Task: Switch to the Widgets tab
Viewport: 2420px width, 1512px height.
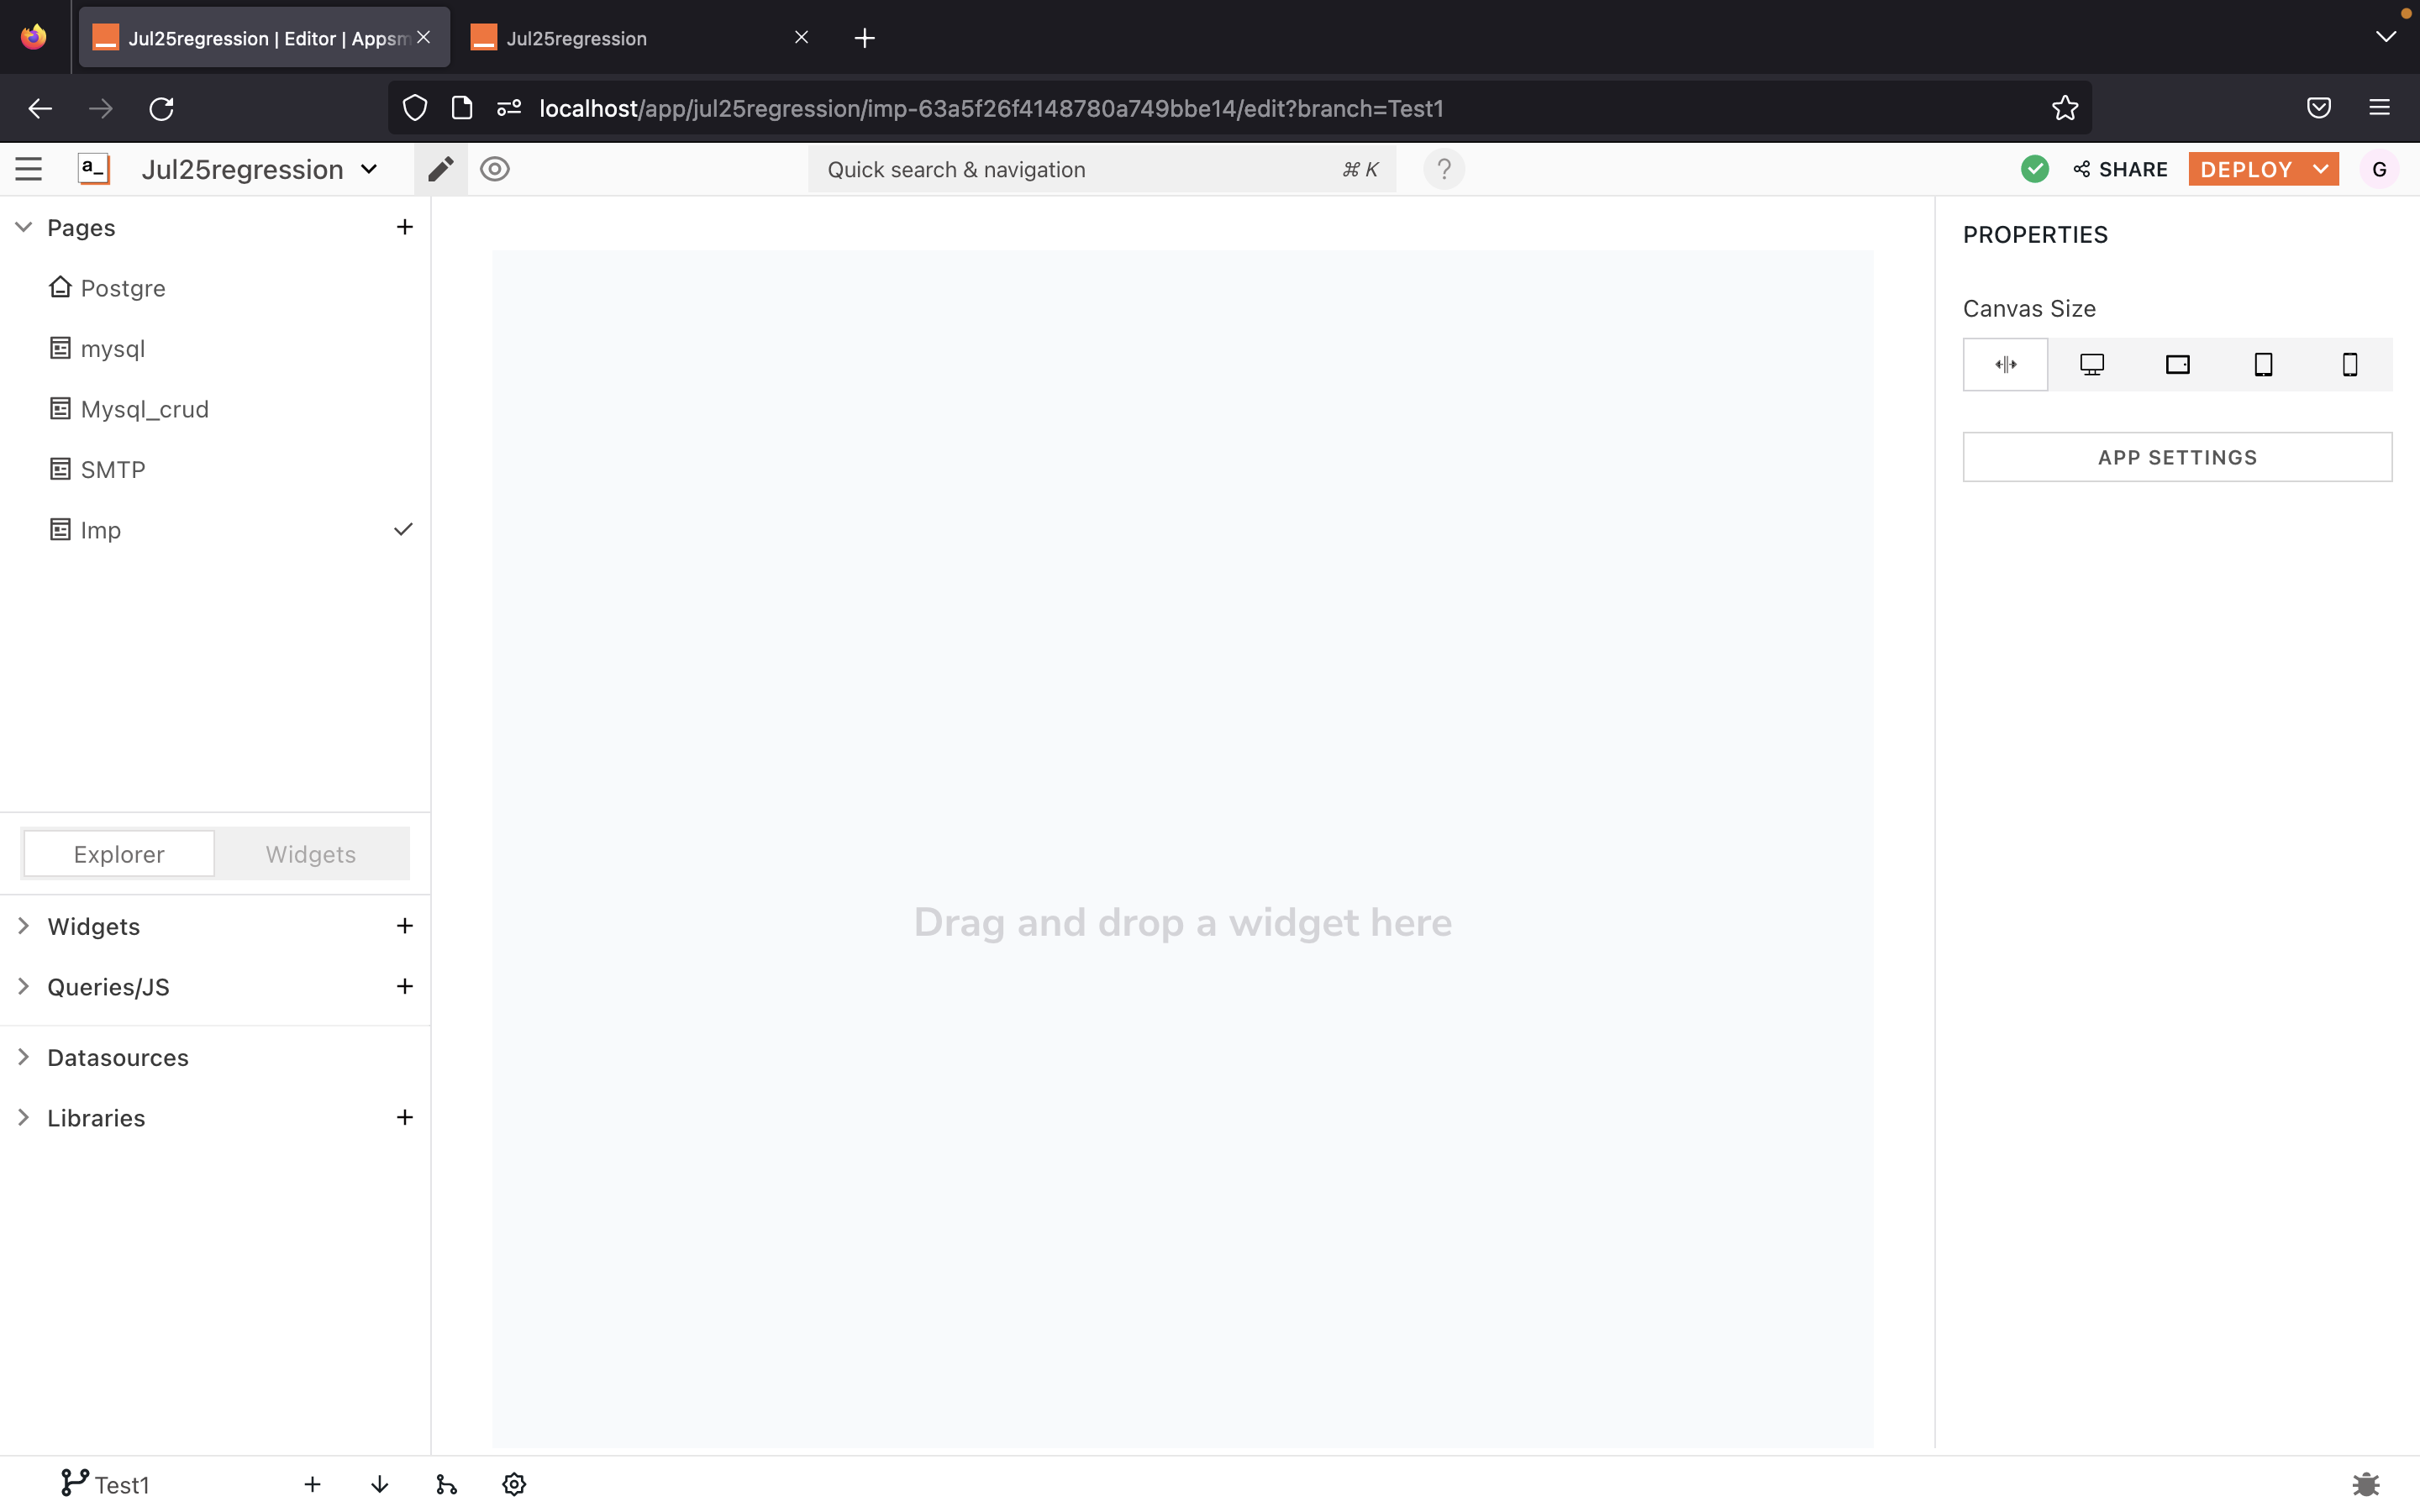Action: (311, 854)
